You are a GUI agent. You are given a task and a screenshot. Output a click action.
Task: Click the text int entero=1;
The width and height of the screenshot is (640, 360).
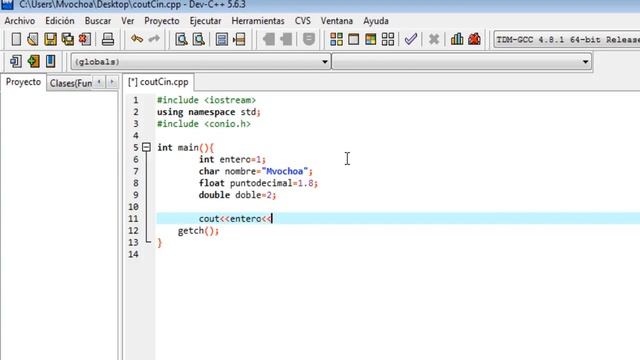point(232,159)
